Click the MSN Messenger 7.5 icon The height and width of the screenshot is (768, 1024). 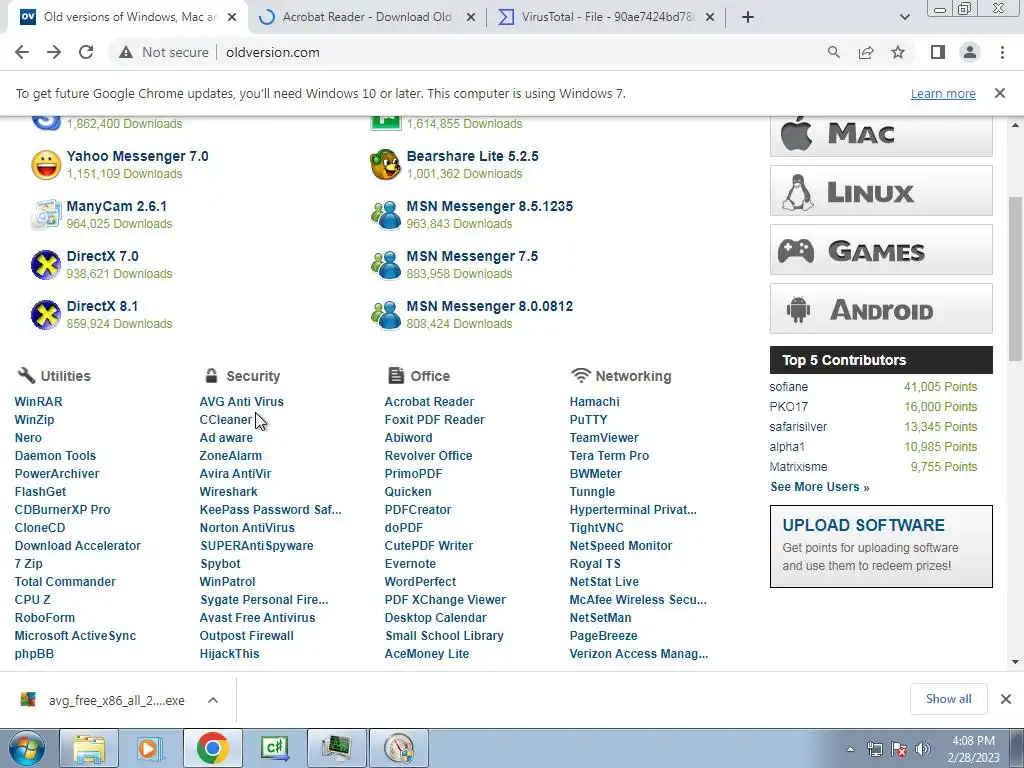point(385,264)
